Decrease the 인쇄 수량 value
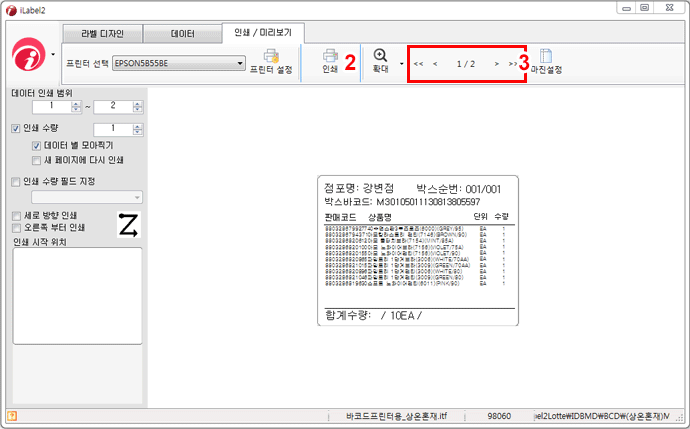The height and width of the screenshot is (429, 690). tap(138, 132)
